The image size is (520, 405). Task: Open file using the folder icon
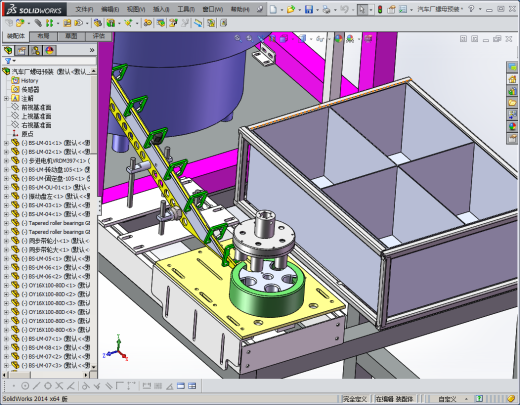click(x=291, y=10)
